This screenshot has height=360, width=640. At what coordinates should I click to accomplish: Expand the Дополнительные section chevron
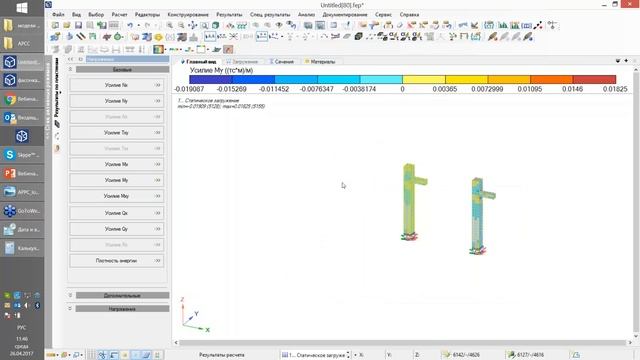[x=70, y=295]
